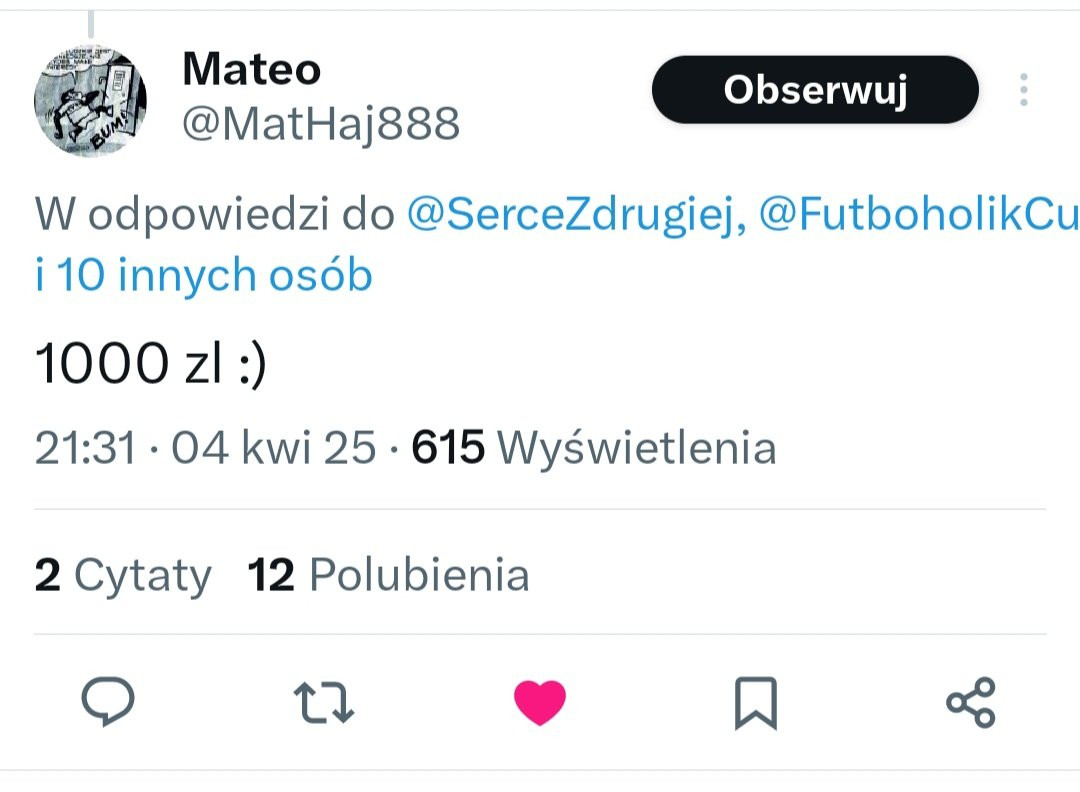1080x792 pixels.
Task: Open the share icon options
Action: pos(971,702)
